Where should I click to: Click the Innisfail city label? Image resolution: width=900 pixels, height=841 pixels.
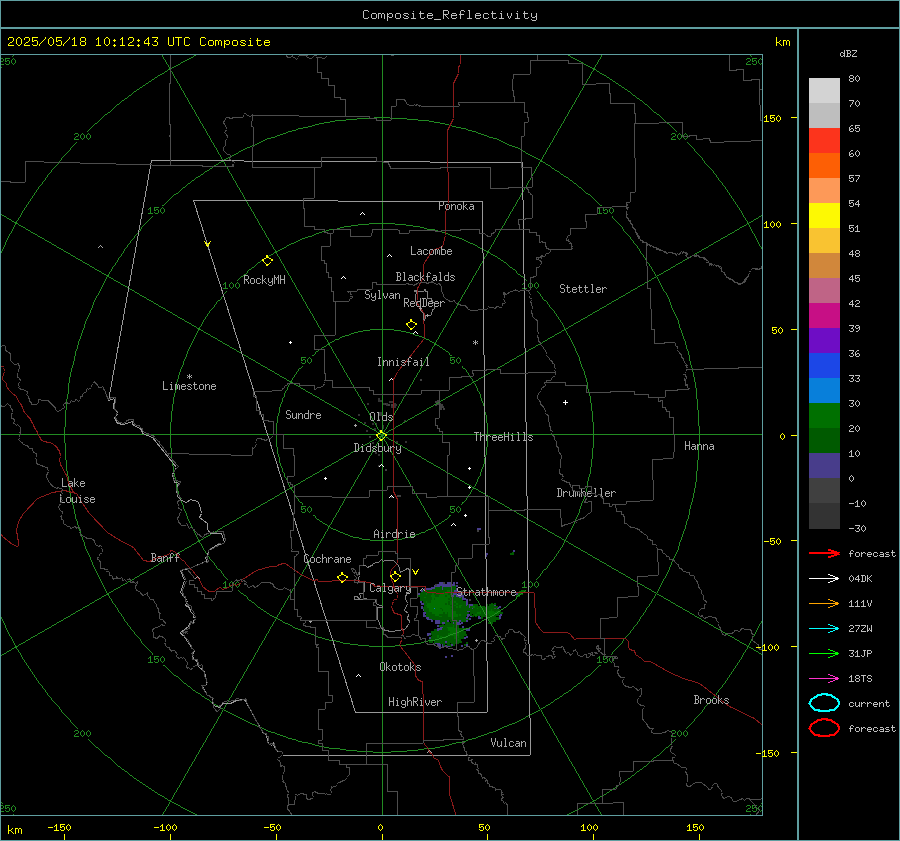pos(404,362)
